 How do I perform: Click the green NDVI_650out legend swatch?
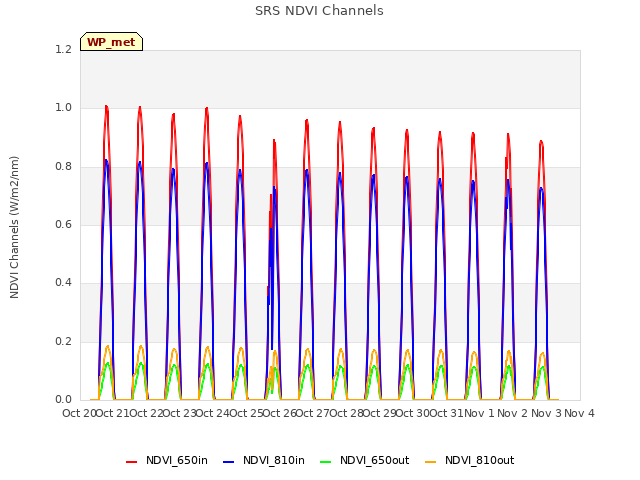point(325,461)
